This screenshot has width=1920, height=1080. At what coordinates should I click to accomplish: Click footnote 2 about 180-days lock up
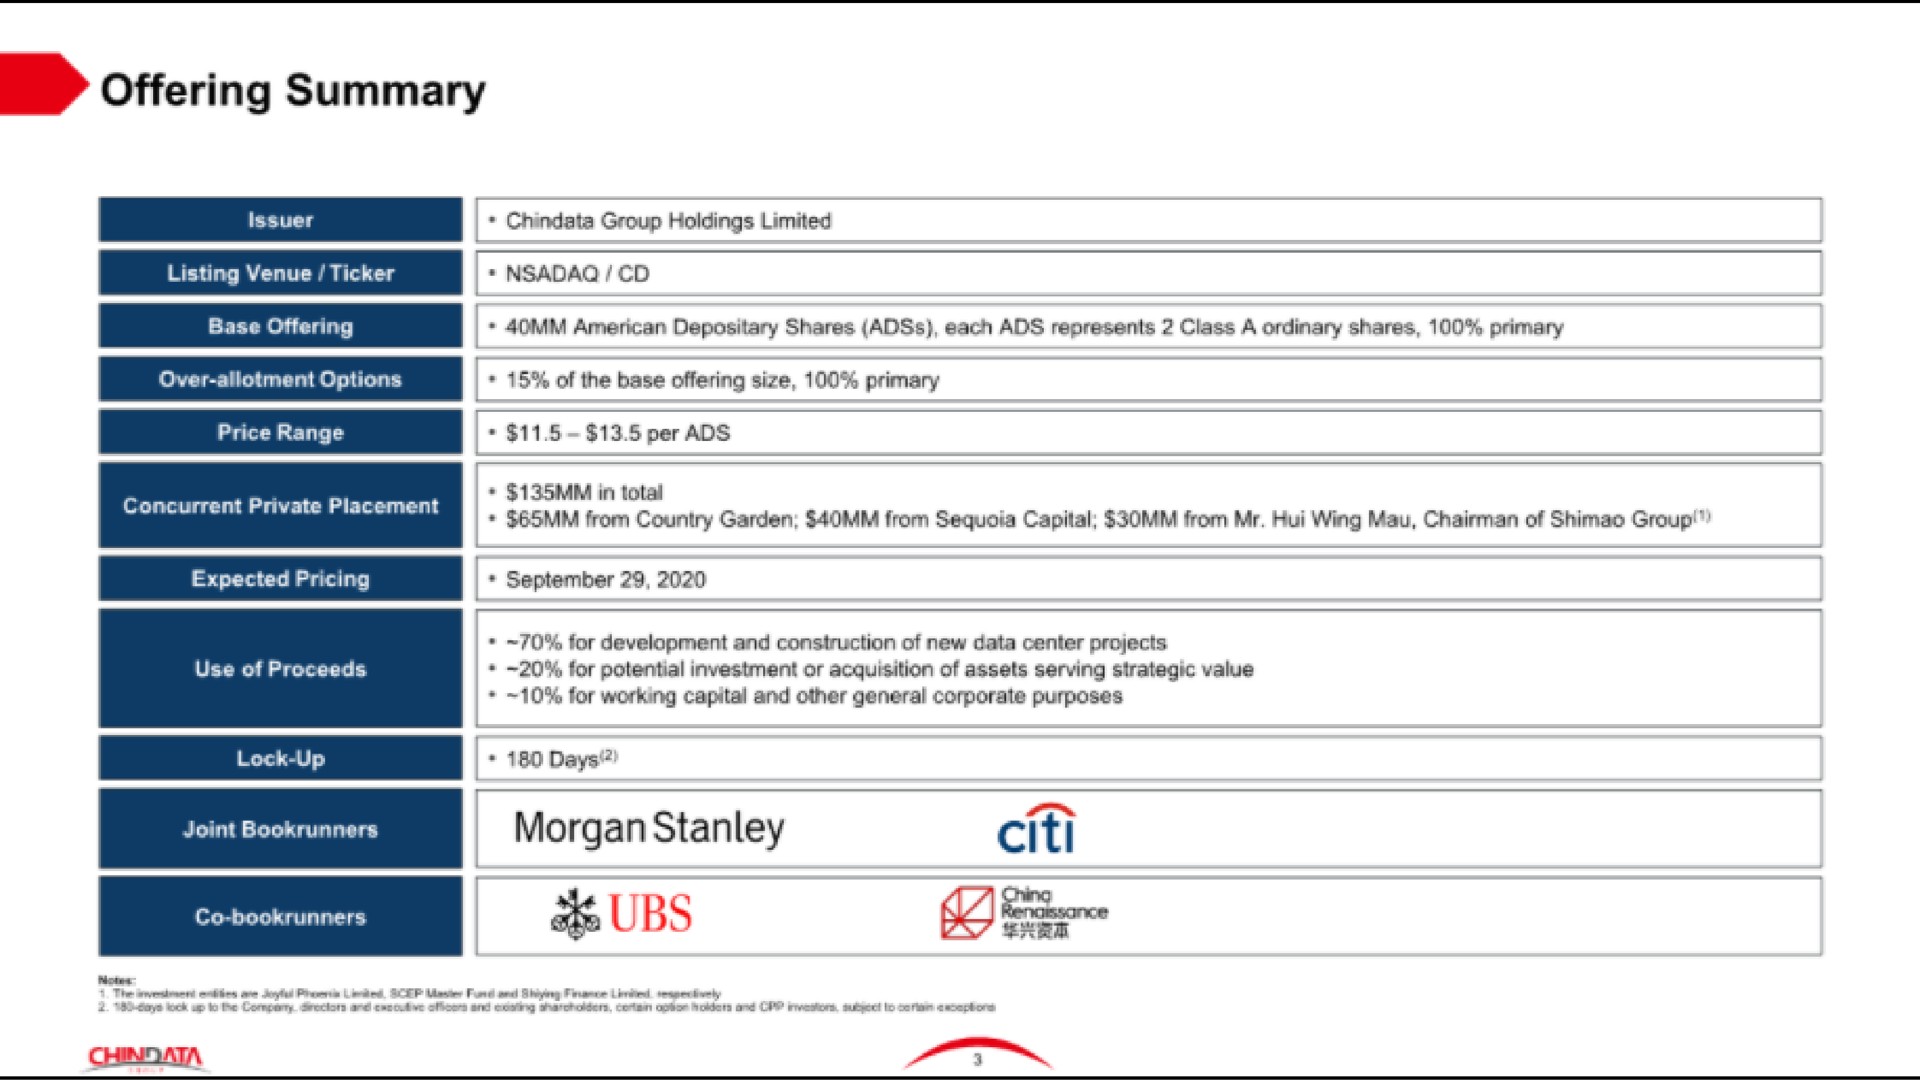tap(546, 1007)
